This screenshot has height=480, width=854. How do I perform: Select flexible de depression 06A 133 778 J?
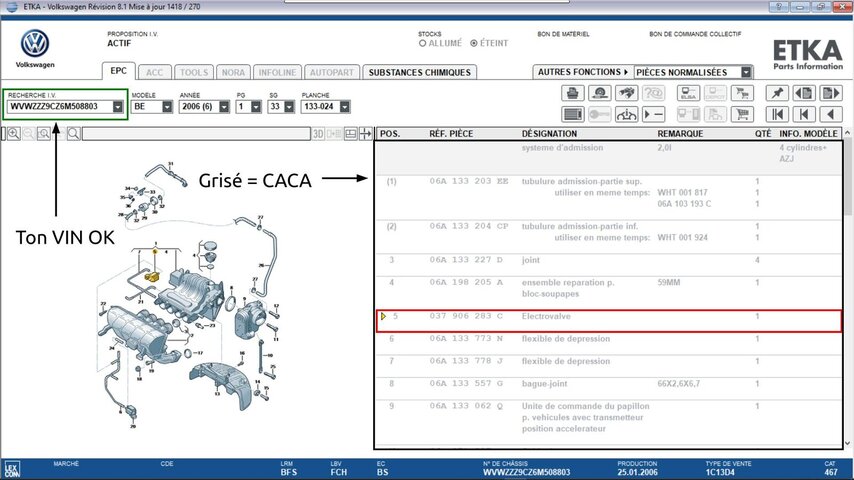(x=609, y=366)
